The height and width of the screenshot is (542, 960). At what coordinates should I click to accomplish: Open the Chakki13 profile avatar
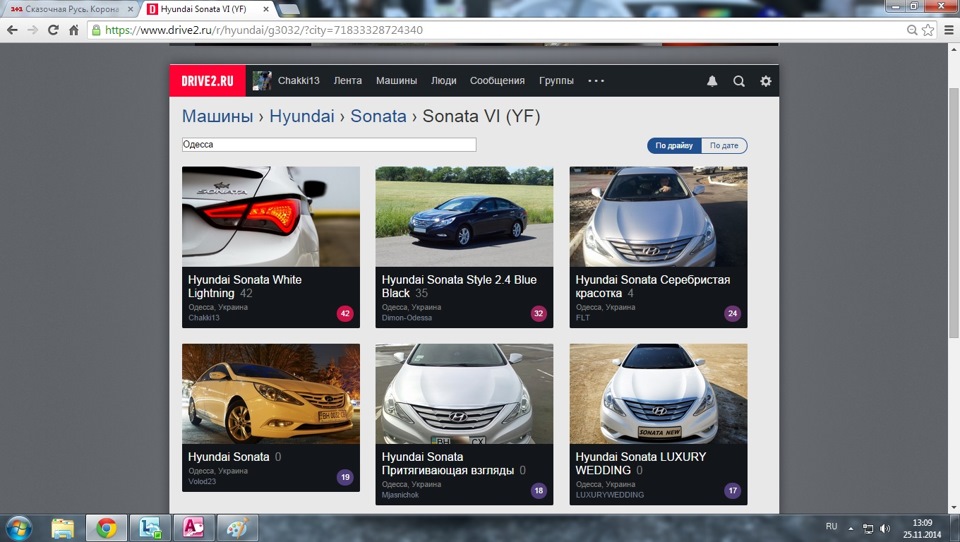click(261, 81)
